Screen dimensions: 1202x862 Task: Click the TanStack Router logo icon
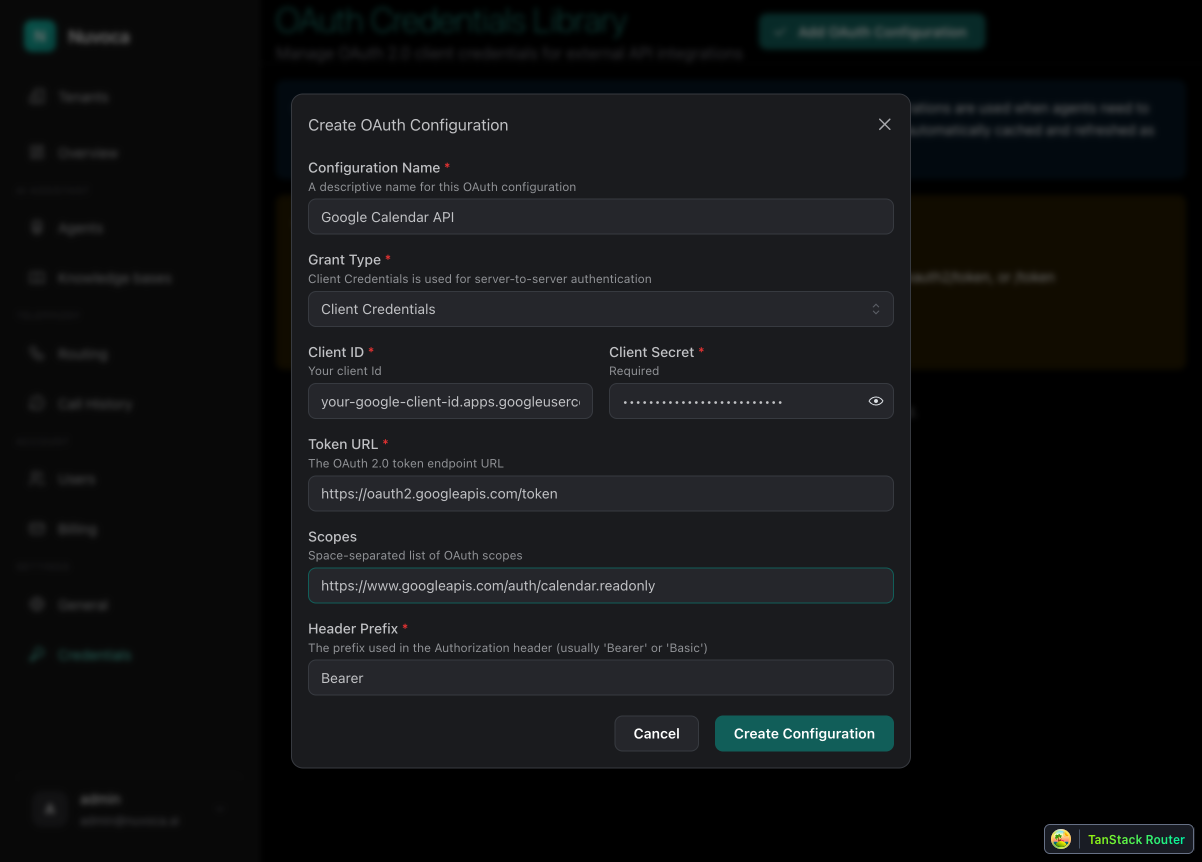(x=1061, y=839)
